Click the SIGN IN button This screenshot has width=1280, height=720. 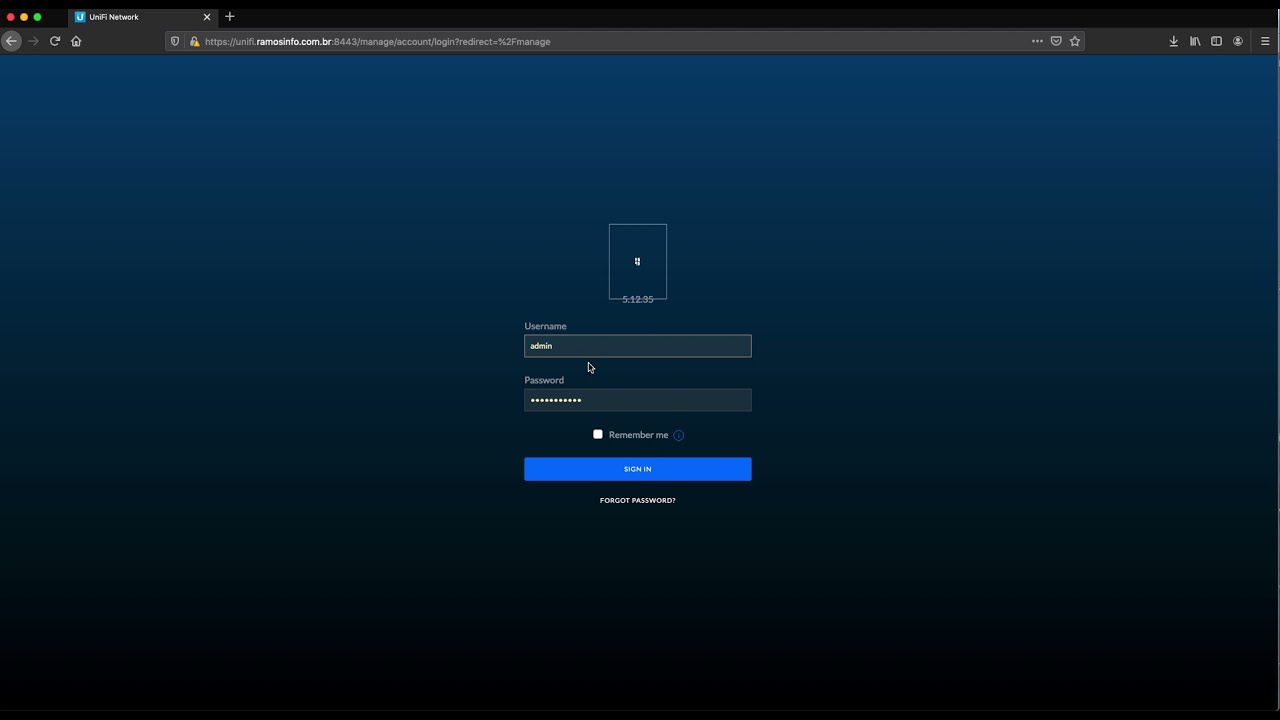click(638, 469)
